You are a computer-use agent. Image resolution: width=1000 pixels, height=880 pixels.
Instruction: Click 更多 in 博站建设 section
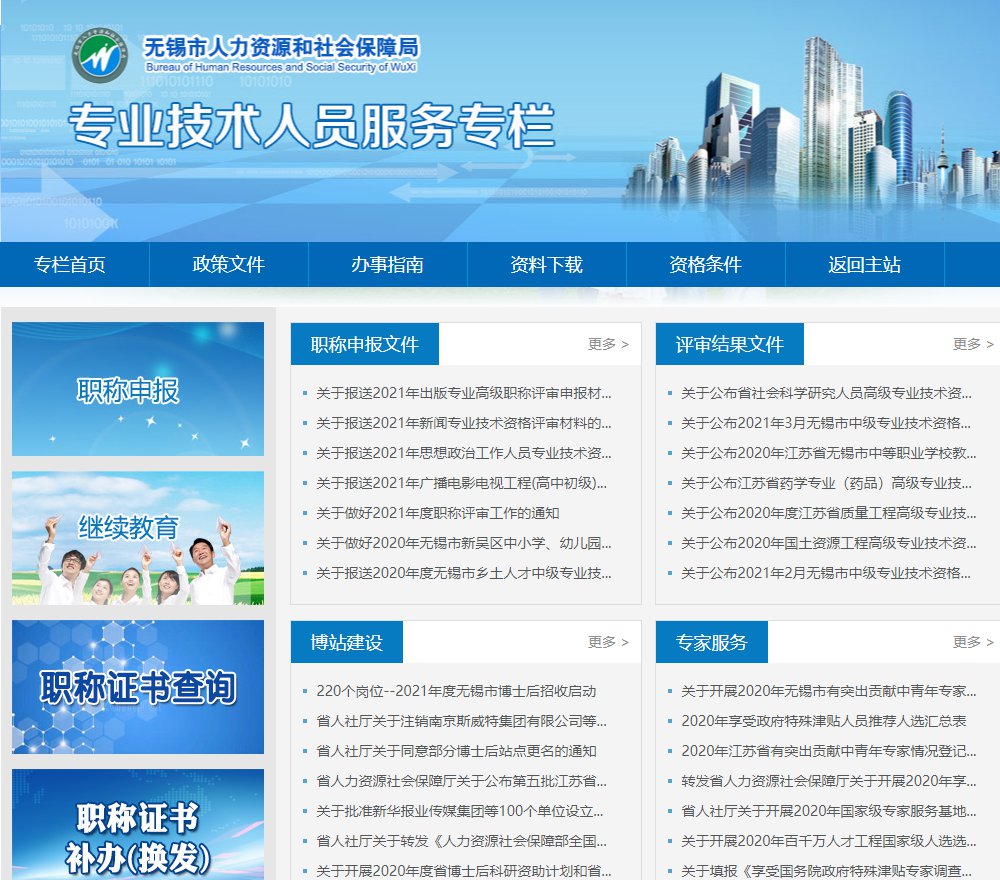pyautogui.click(x=608, y=642)
